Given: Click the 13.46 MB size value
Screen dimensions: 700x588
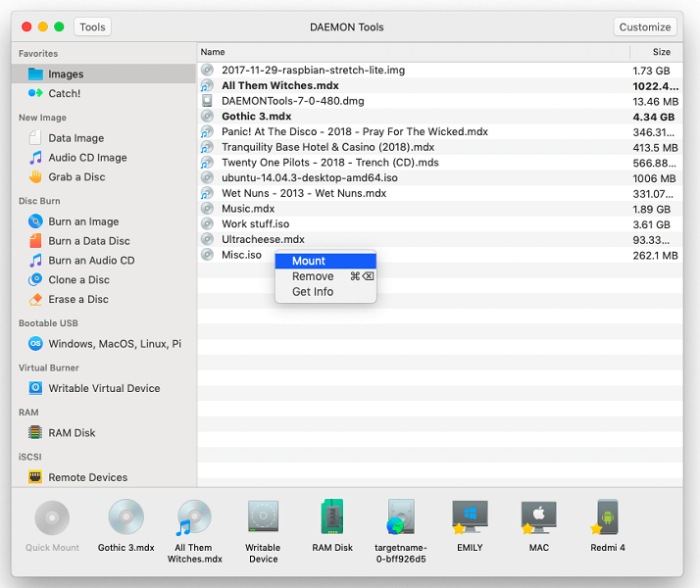Looking at the screenshot, I should pos(655,102).
